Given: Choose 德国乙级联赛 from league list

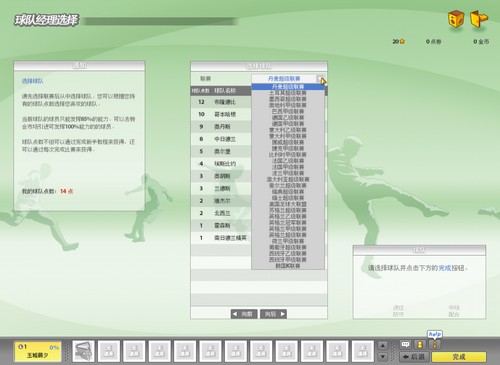Looking at the screenshot, I should 288,117.
